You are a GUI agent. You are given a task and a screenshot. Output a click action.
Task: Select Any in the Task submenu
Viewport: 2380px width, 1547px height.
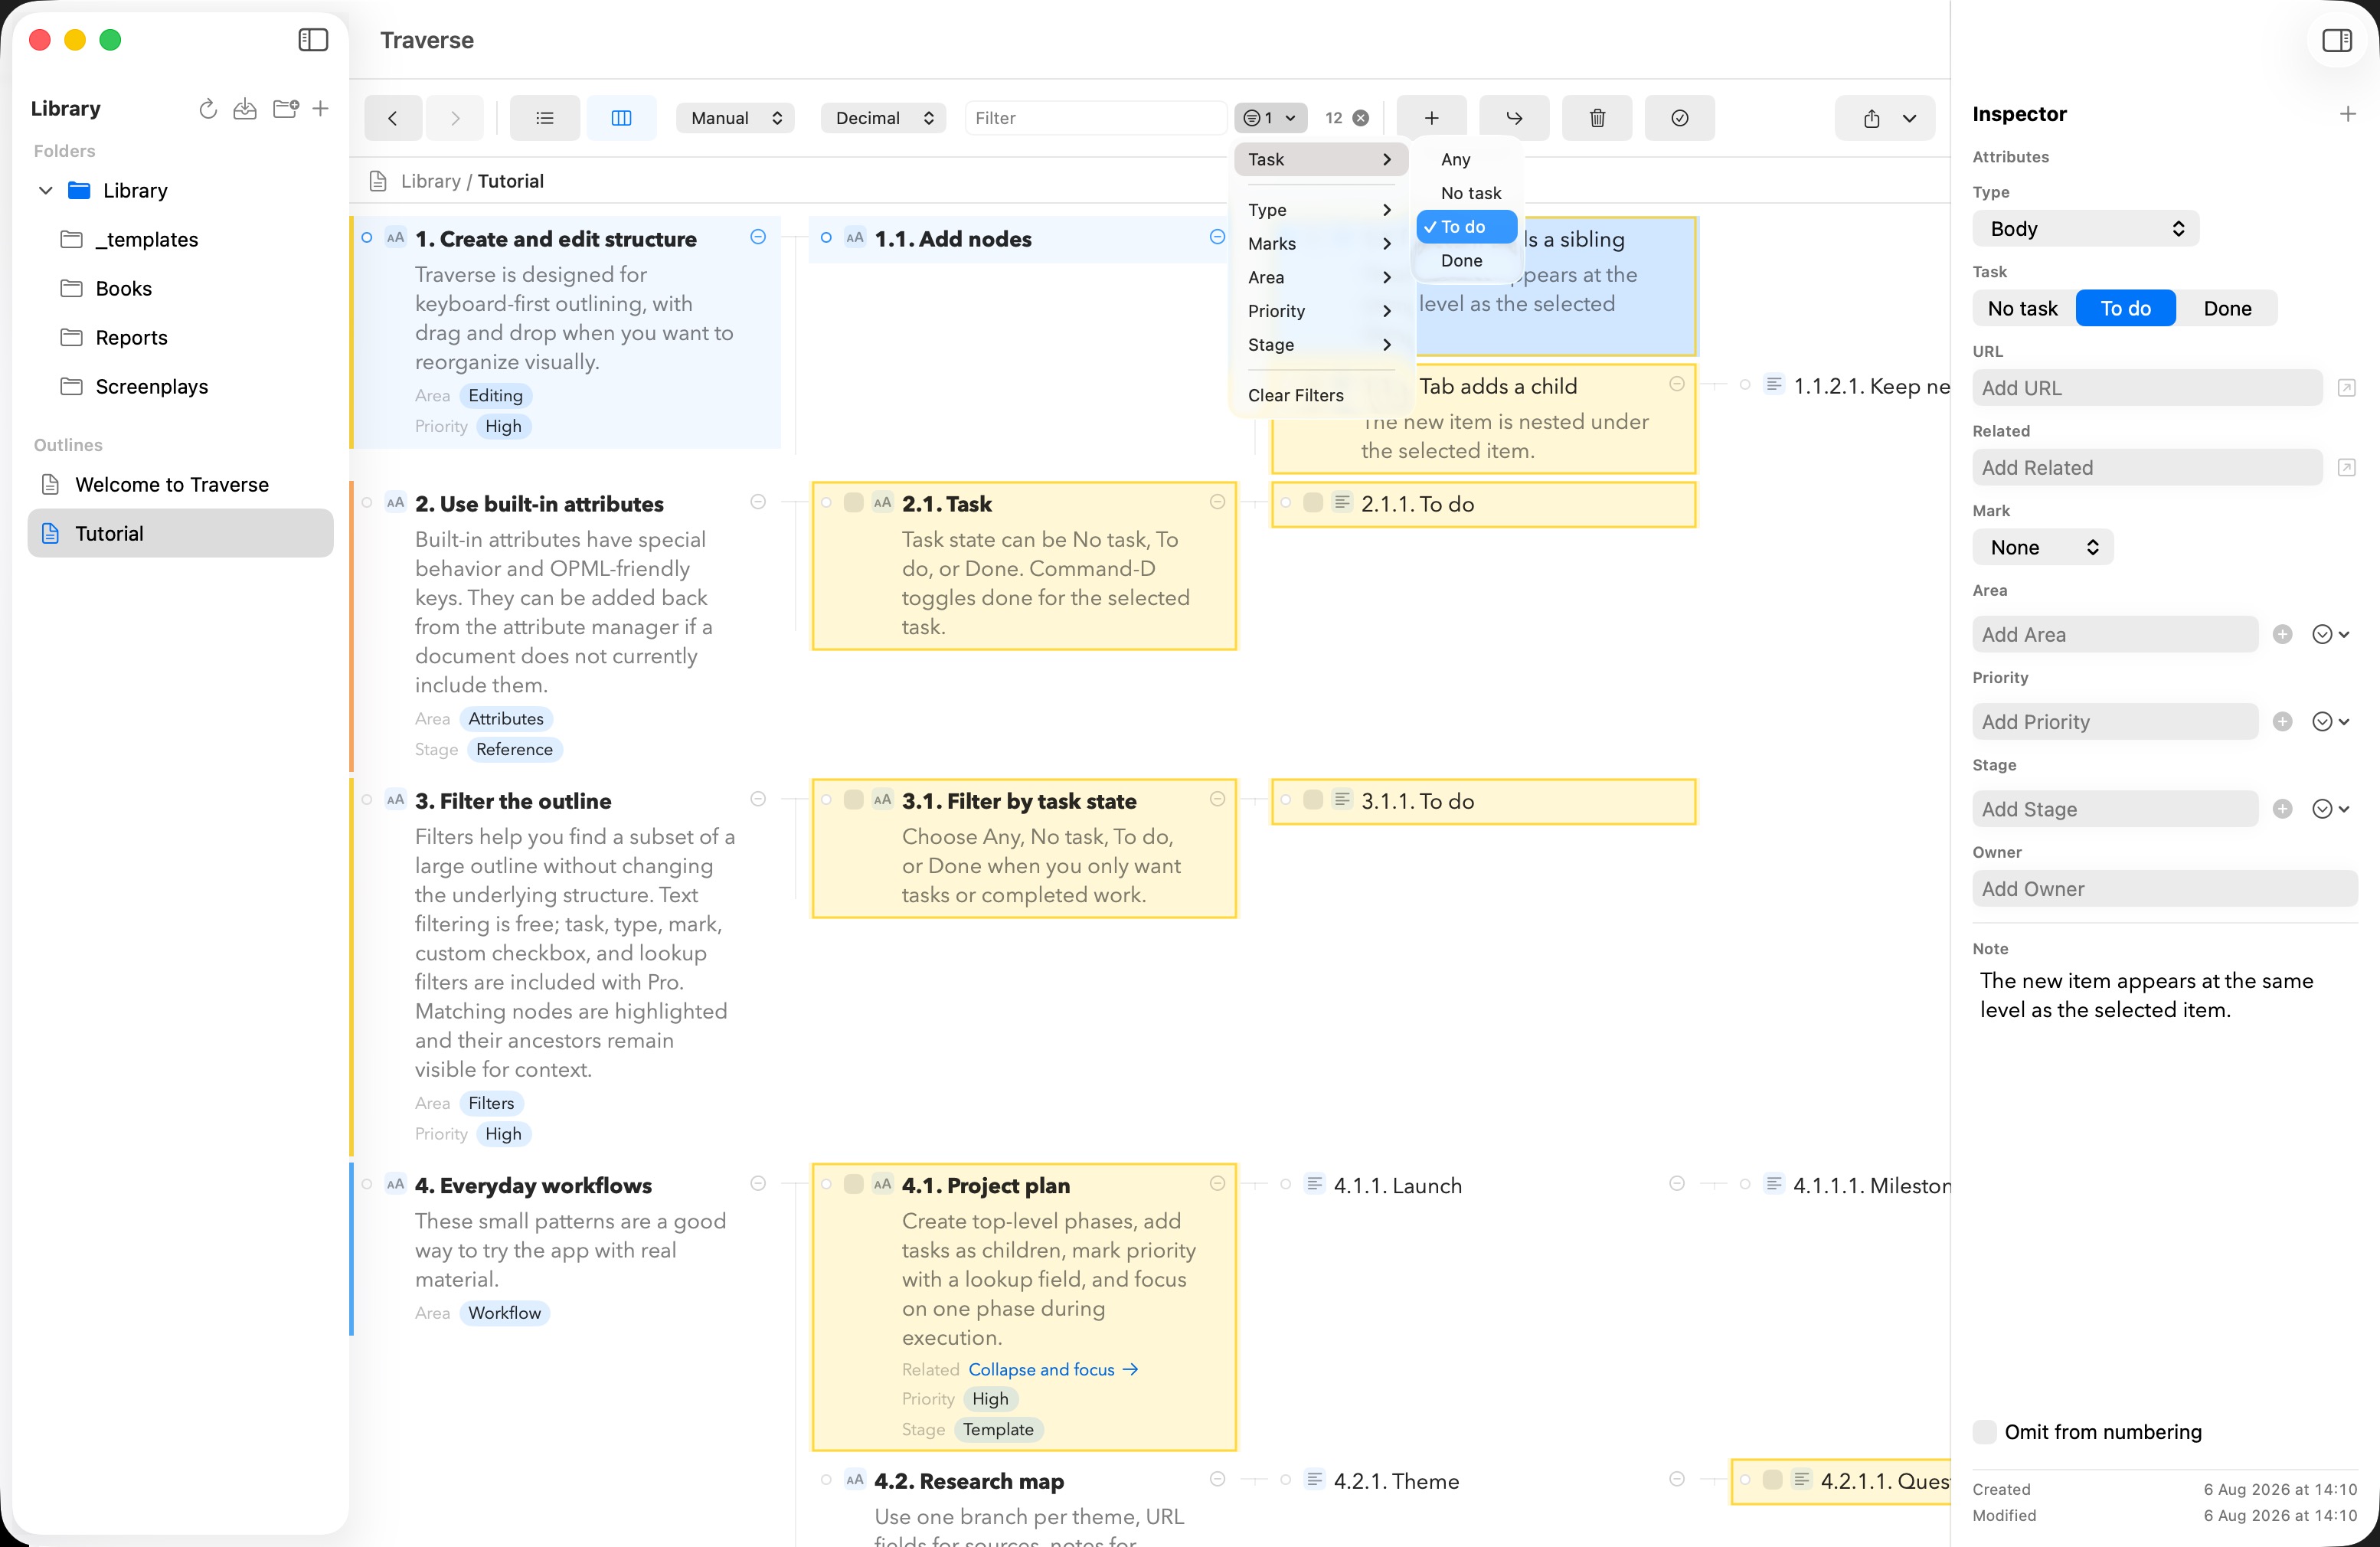[x=1467, y=159]
